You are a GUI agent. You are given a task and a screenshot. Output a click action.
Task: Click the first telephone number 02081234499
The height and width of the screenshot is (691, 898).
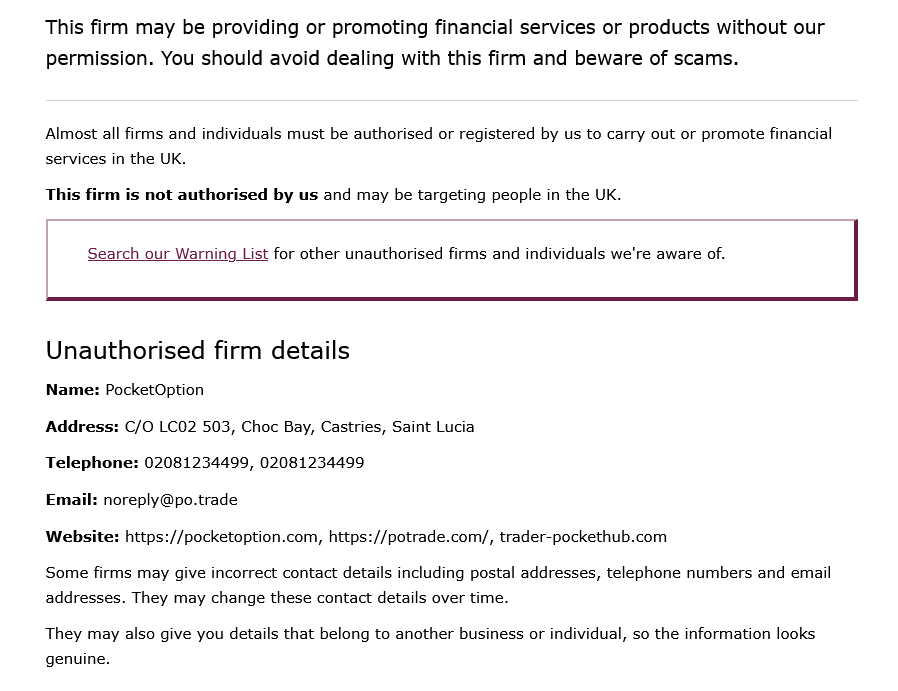pos(196,463)
